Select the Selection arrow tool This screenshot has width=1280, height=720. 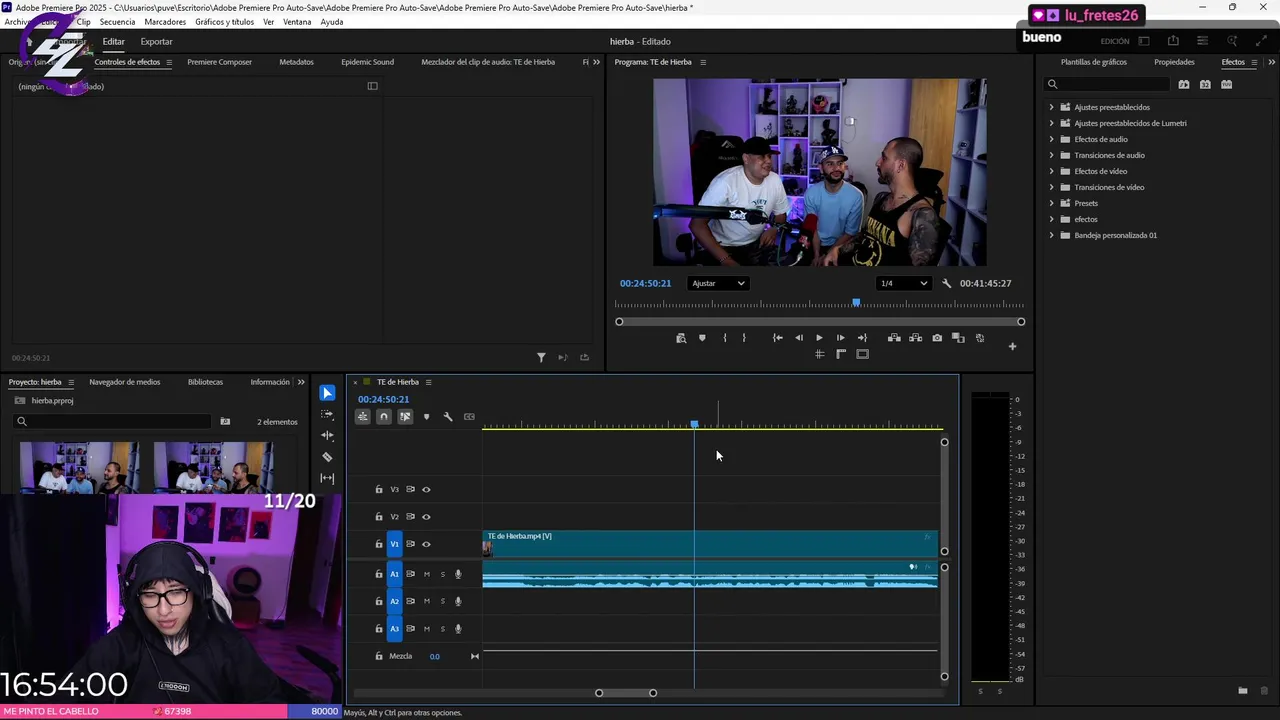point(327,393)
